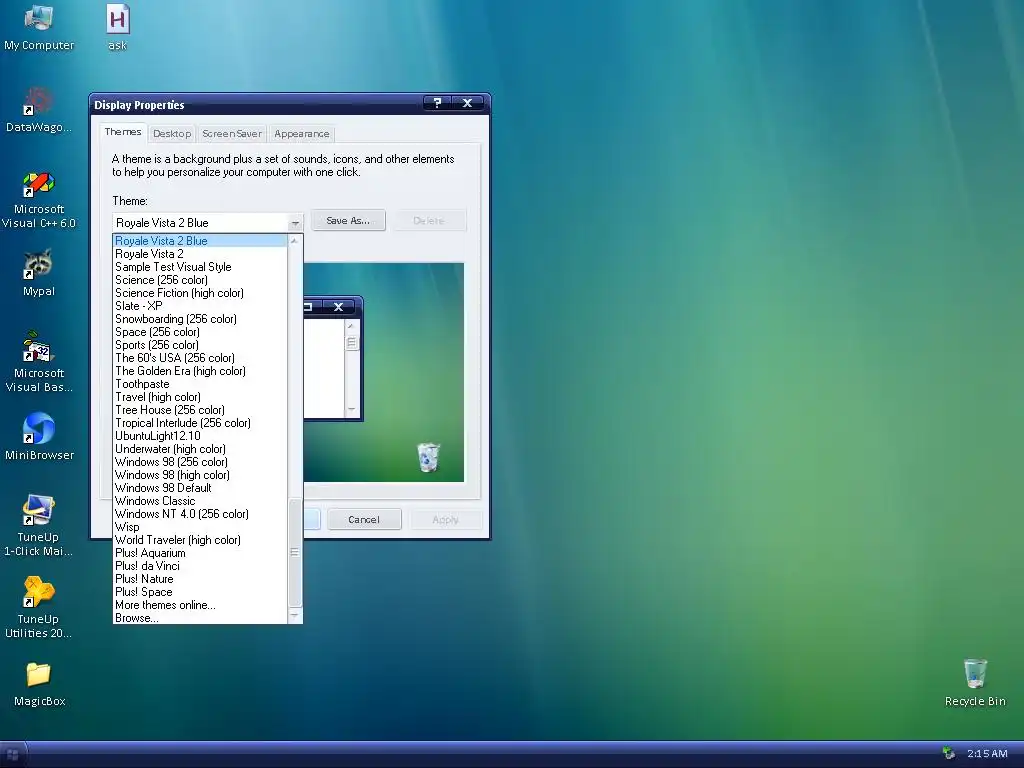Launch TuneUp Utilities shortcut
Viewport: 1024px width, 768px height.
[39, 608]
